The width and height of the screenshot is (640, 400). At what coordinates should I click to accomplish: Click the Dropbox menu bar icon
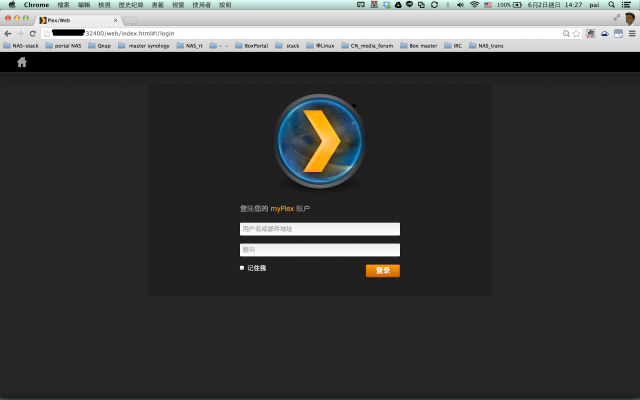[x=387, y=5]
